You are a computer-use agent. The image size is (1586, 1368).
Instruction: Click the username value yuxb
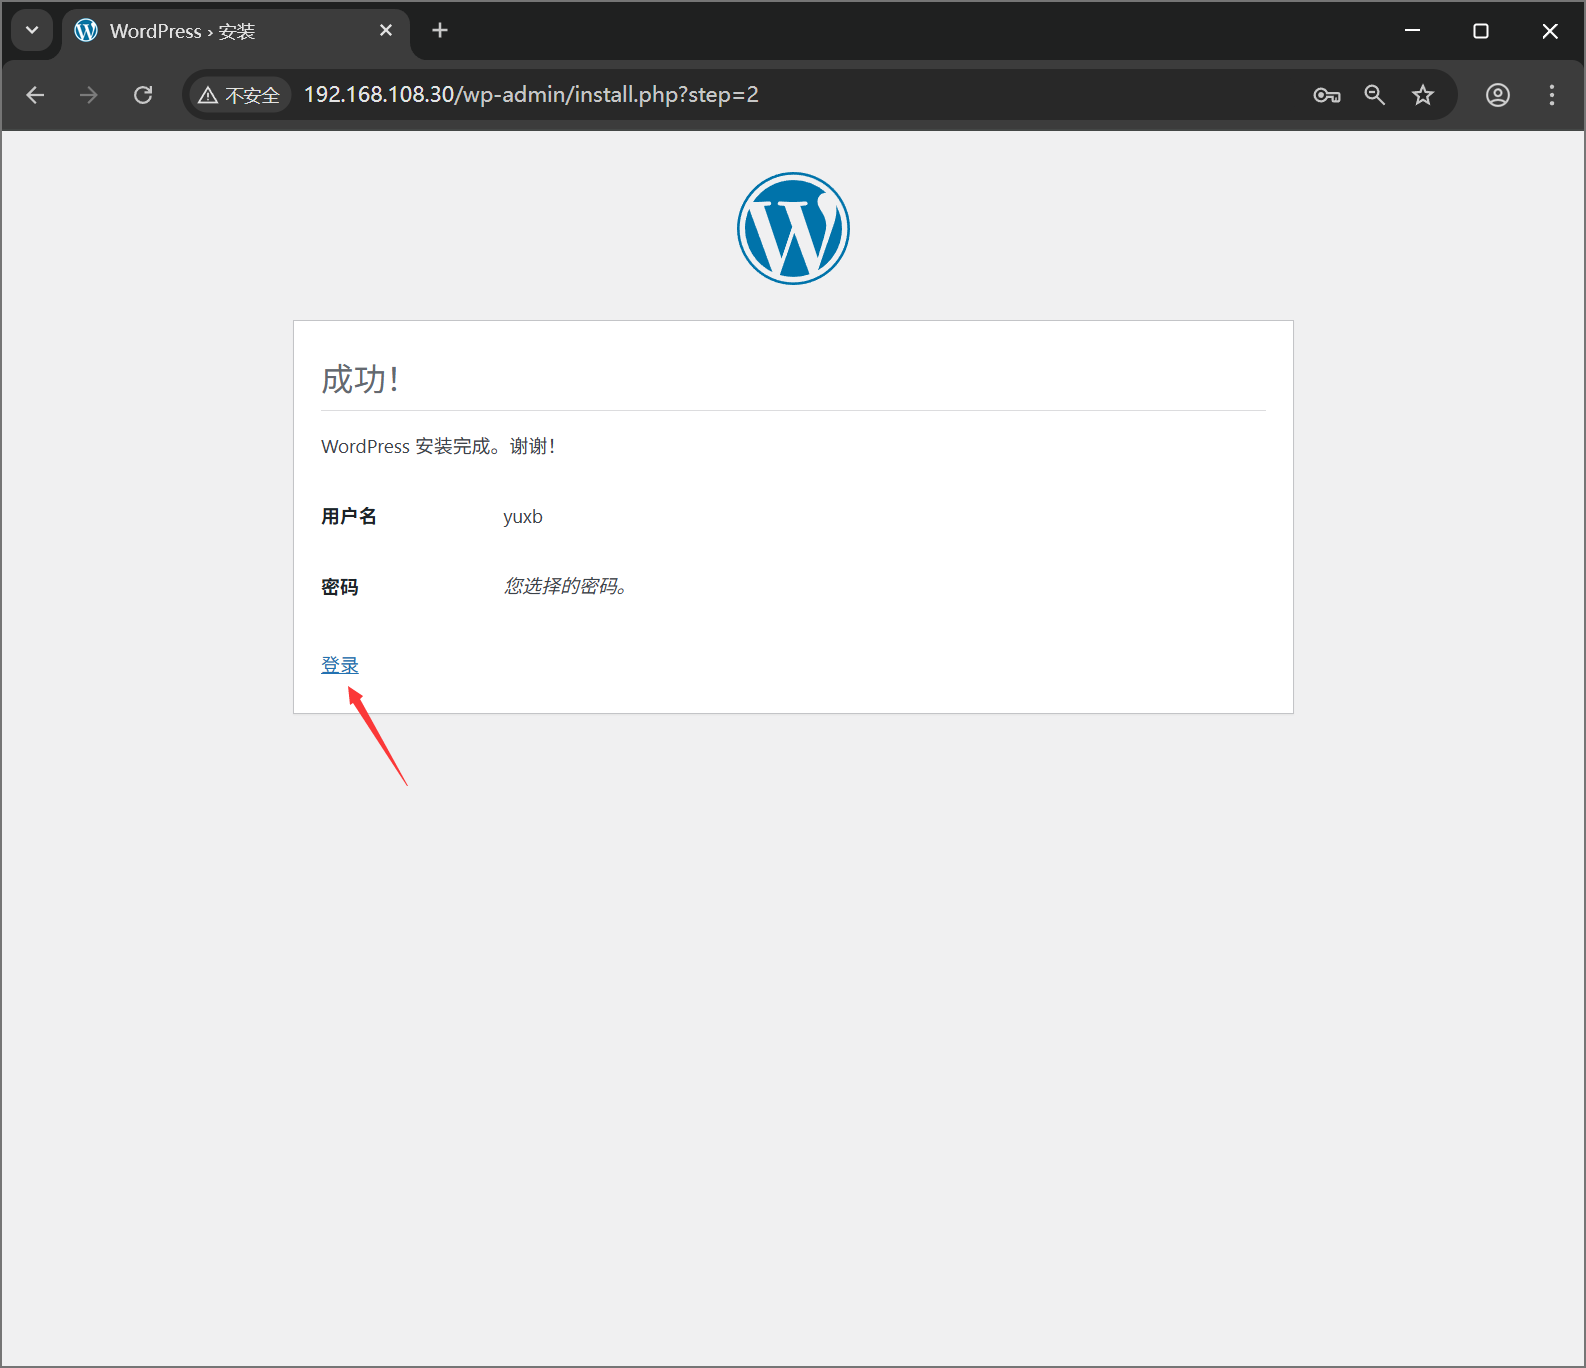[522, 517]
